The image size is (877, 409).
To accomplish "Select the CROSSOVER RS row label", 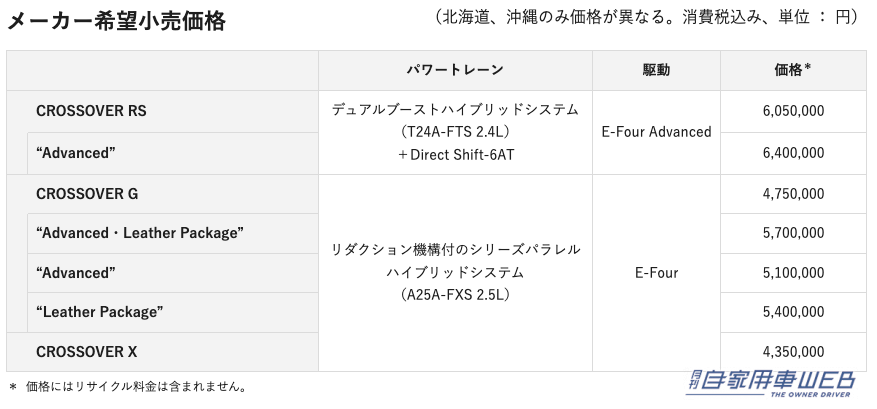I will [91, 111].
